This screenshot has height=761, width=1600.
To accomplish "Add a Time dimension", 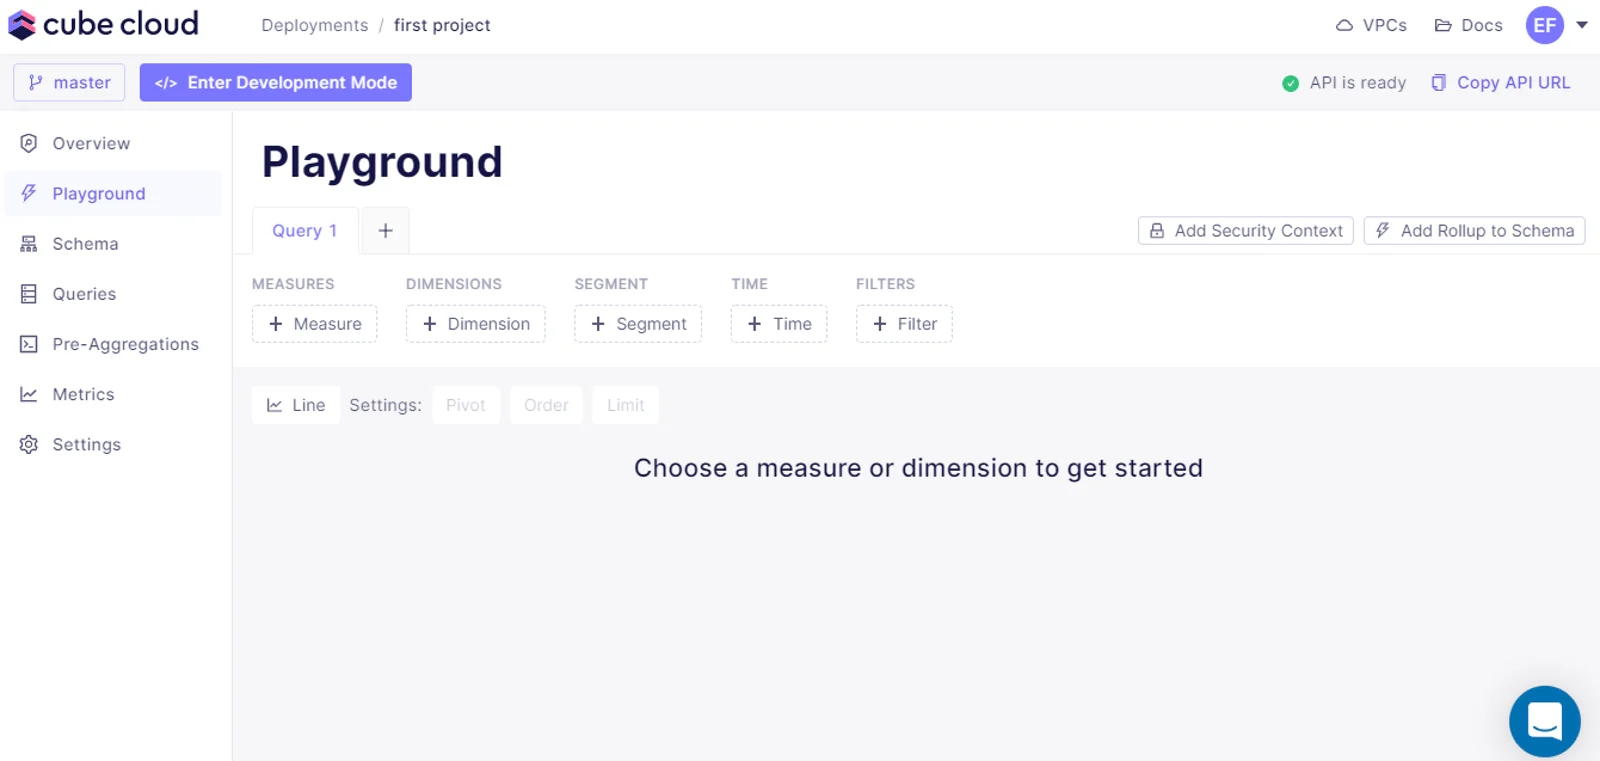I will [779, 324].
